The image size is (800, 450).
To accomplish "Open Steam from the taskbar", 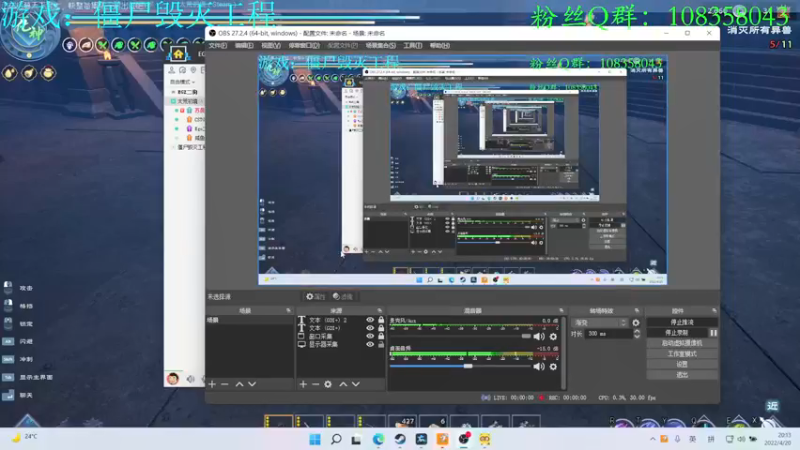I will [399, 439].
